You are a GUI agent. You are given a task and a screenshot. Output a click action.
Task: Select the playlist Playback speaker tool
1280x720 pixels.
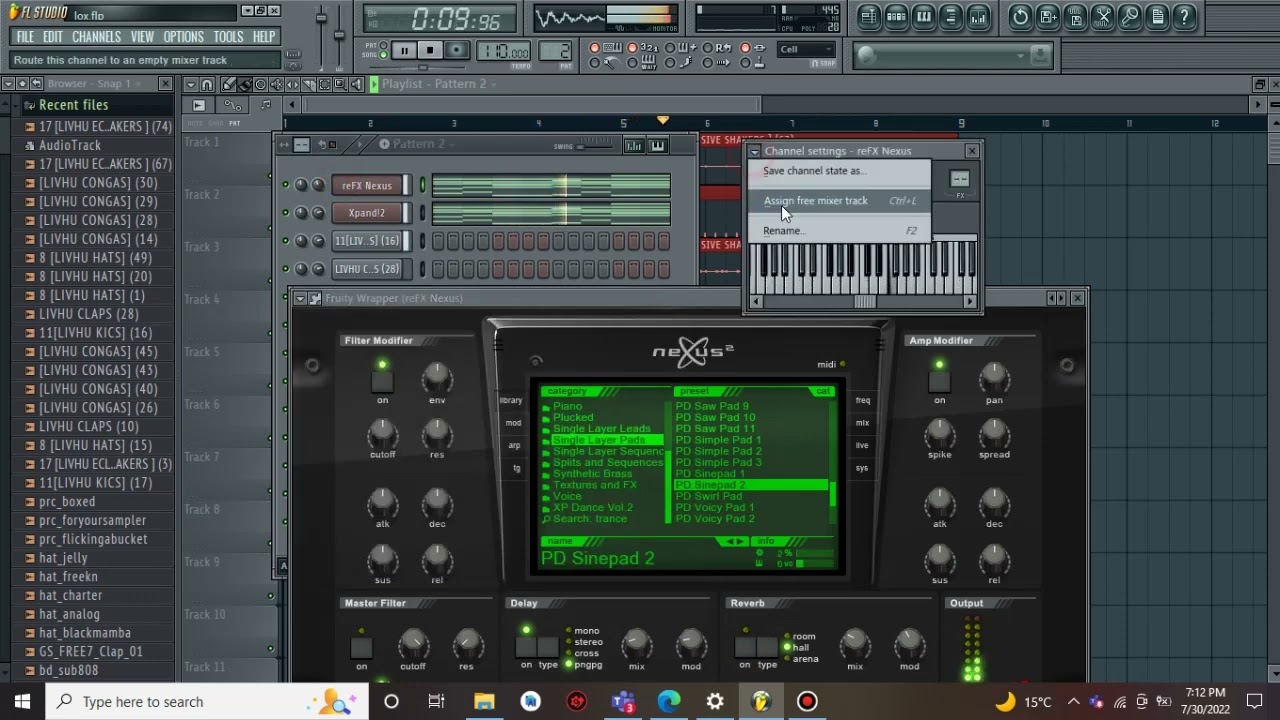click(x=357, y=84)
